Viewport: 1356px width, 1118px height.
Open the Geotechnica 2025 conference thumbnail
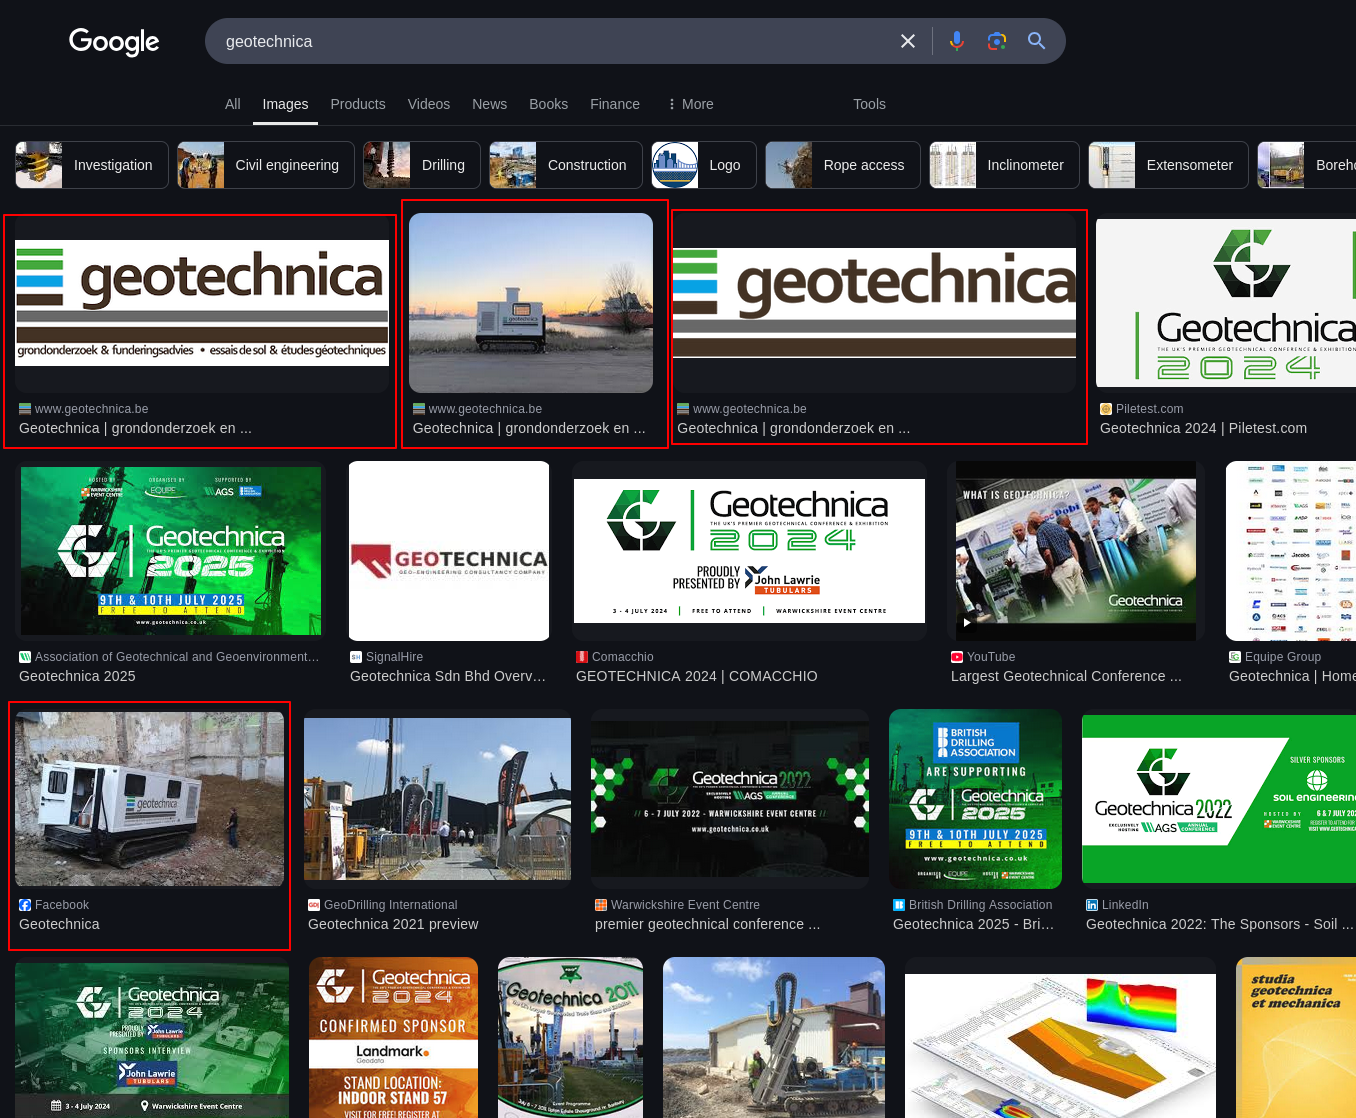pyautogui.click(x=171, y=550)
